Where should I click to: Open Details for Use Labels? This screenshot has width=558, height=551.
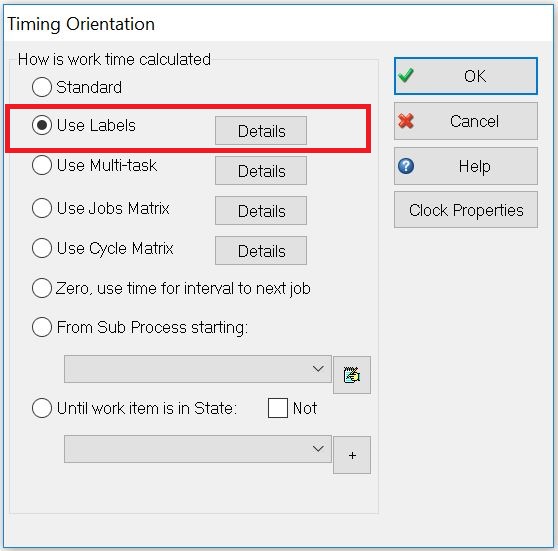[x=261, y=131]
